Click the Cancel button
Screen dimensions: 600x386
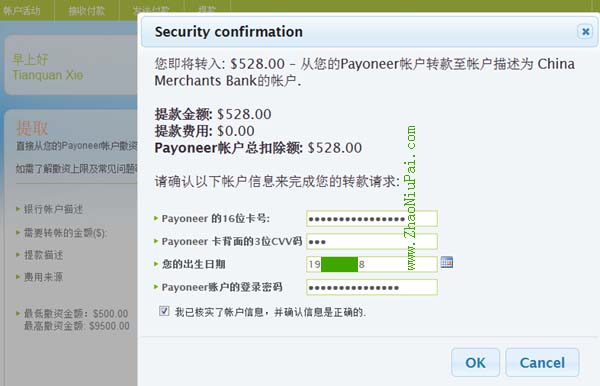(542, 362)
